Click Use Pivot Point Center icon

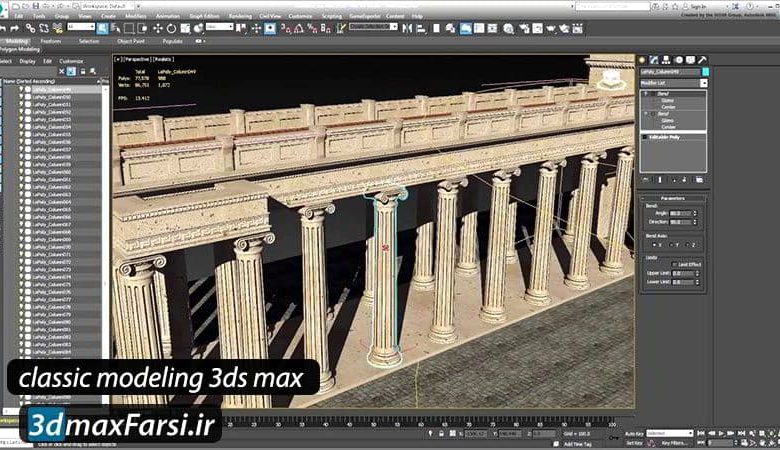[x=242, y=28]
